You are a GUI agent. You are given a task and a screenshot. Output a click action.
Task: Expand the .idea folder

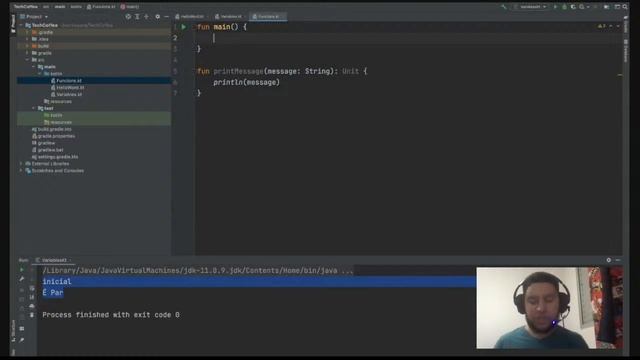pos(27,39)
